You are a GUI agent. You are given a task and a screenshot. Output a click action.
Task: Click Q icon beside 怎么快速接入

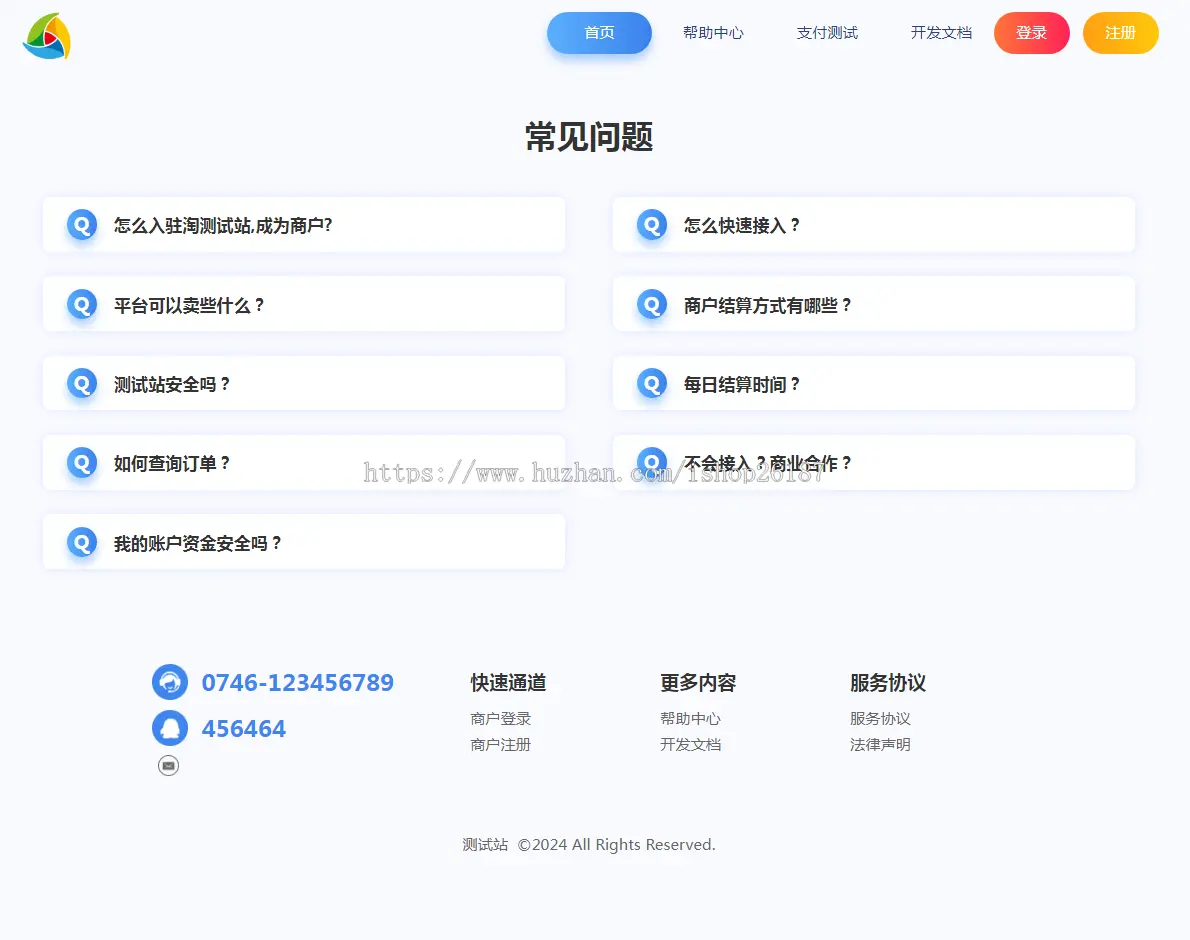coord(652,225)
